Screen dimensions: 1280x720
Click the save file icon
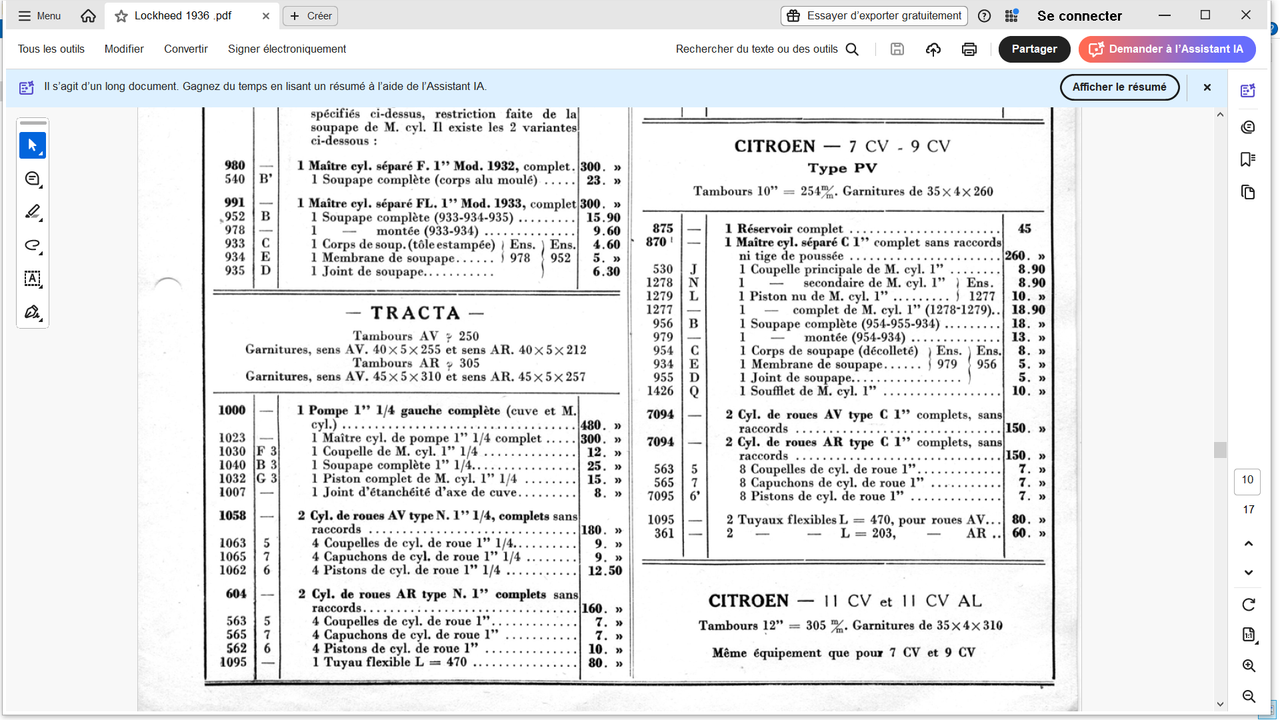click(897, 49)
